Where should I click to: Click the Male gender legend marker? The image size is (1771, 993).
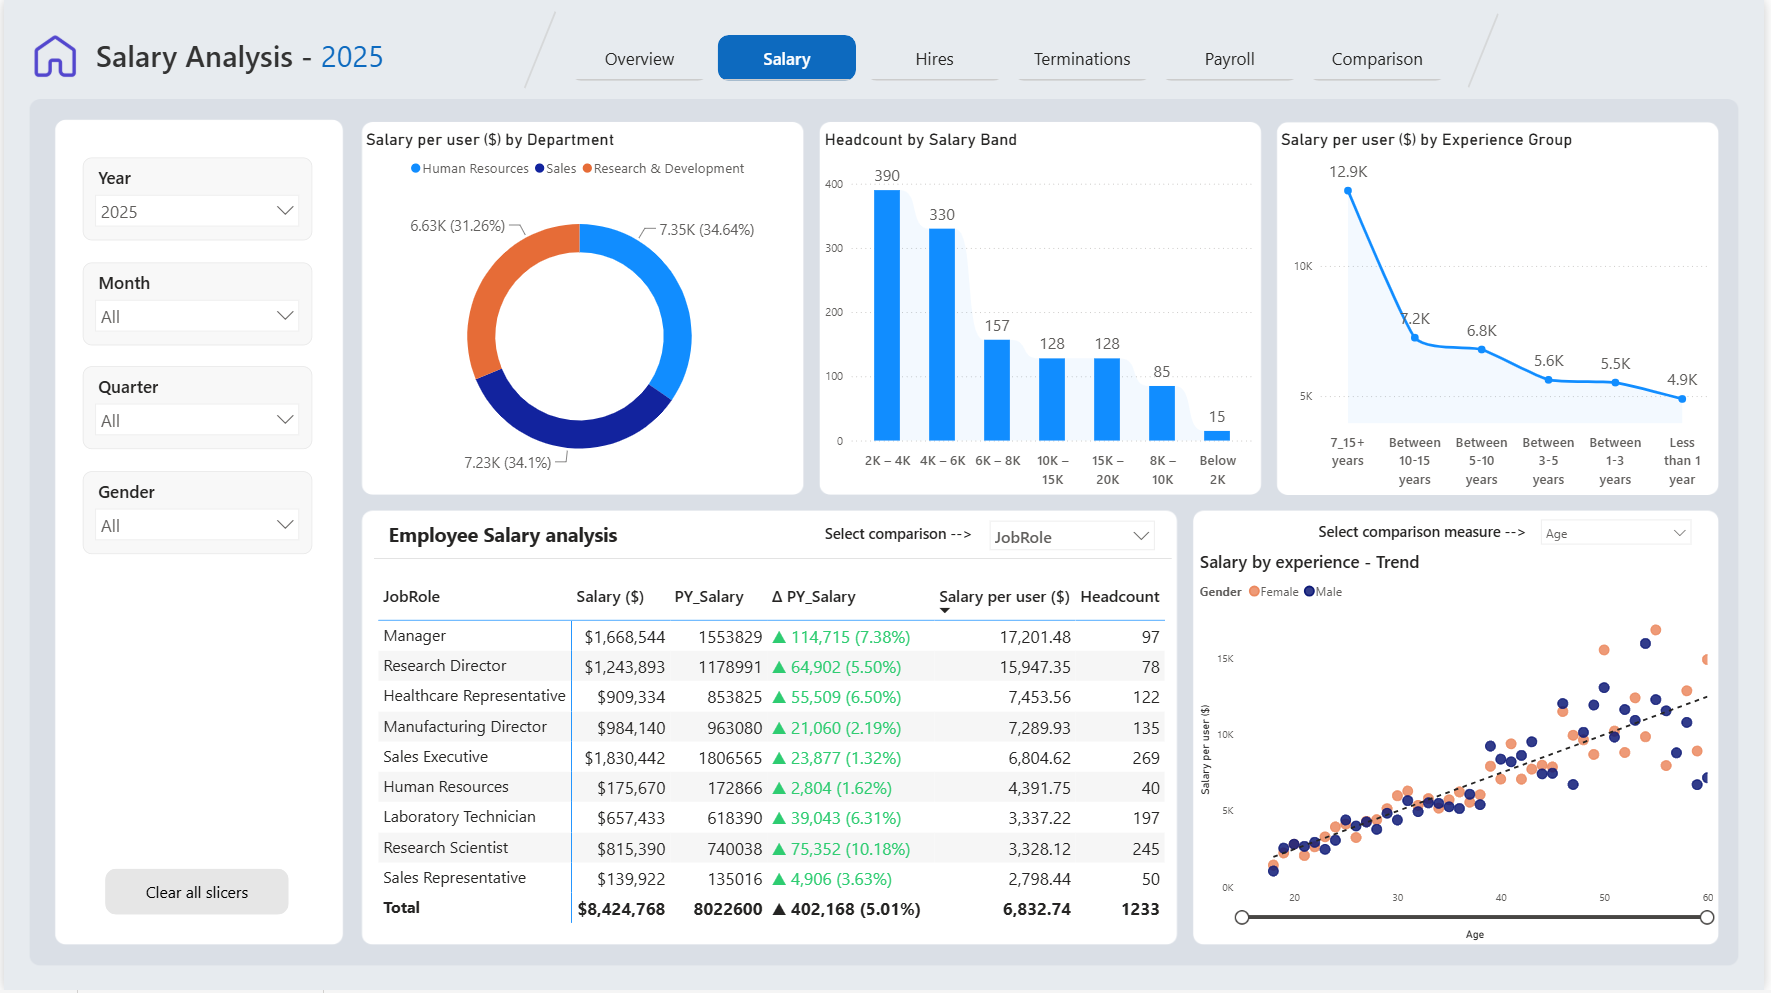click(x=1309, y=592)
